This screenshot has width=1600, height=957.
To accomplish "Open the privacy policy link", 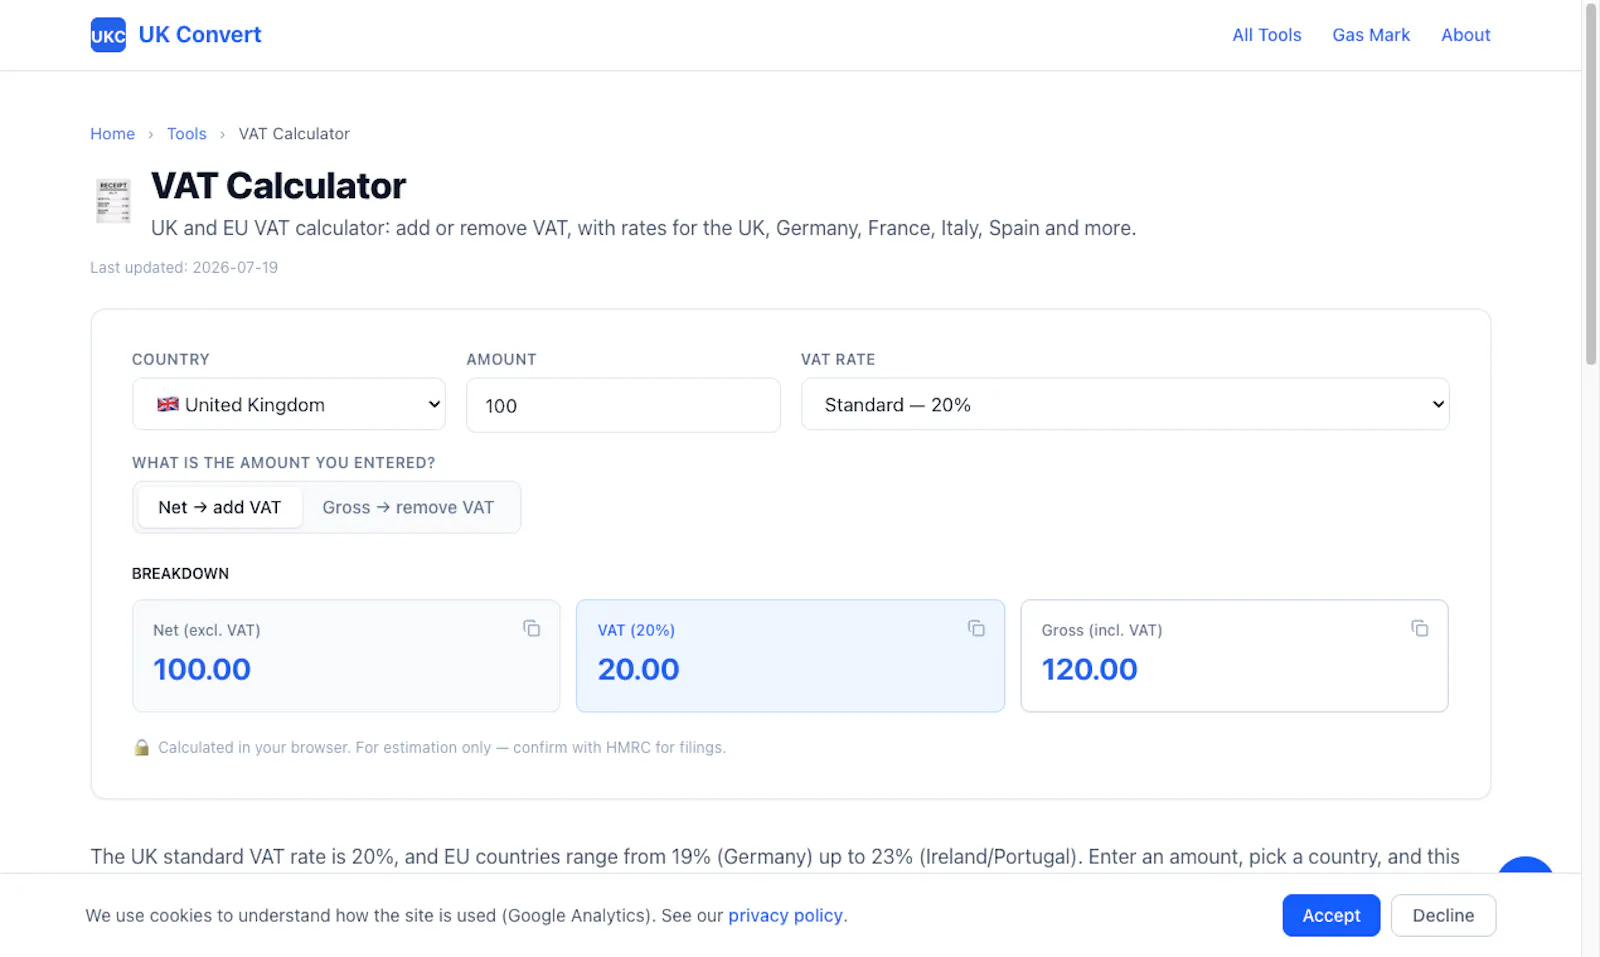I will click(x=785, y=915).
